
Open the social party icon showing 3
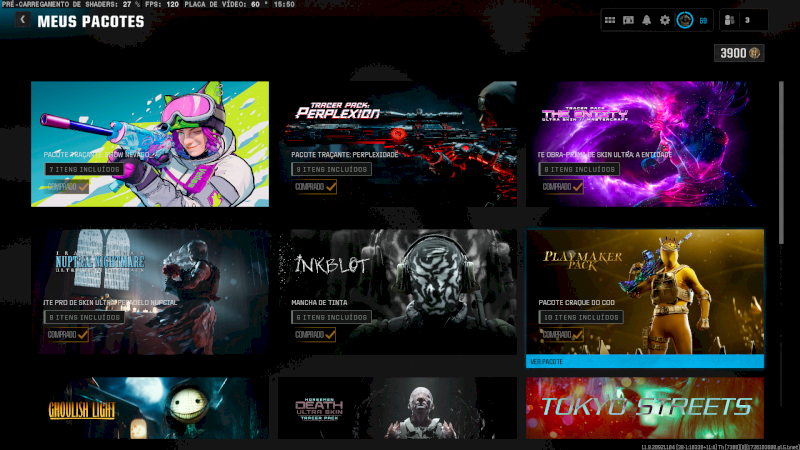pos(729,20)
